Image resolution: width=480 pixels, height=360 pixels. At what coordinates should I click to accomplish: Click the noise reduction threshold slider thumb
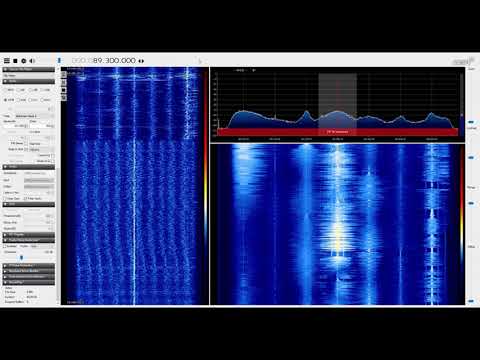(x=22, y=257)
